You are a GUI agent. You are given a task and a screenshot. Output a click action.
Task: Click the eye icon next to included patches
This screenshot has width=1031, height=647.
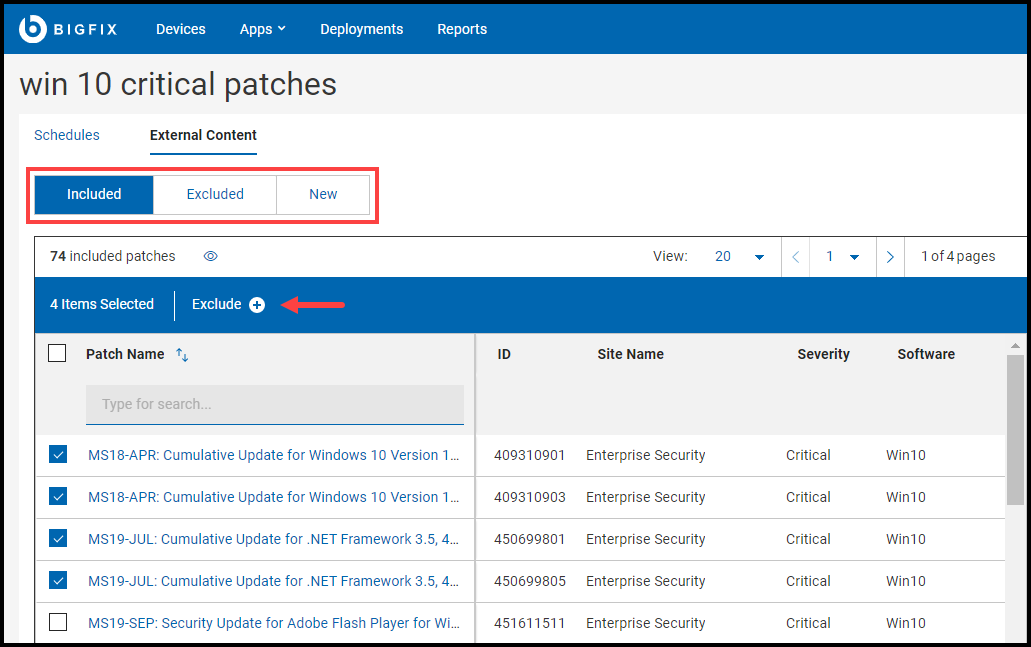(211, 257)
